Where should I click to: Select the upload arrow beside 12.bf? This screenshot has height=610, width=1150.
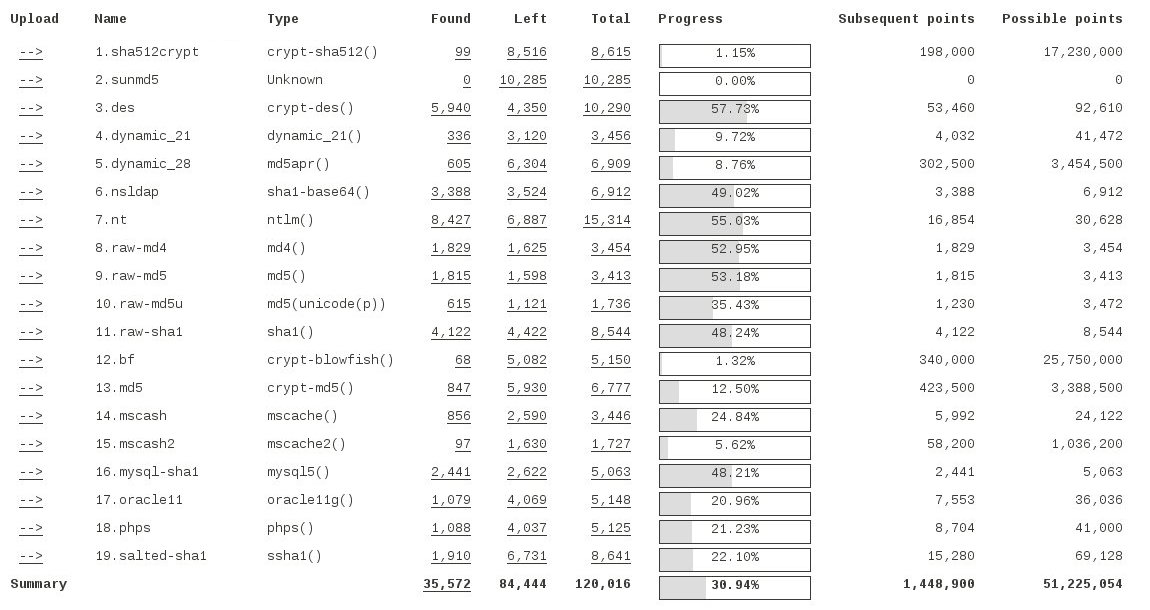(x=31, y=360)
